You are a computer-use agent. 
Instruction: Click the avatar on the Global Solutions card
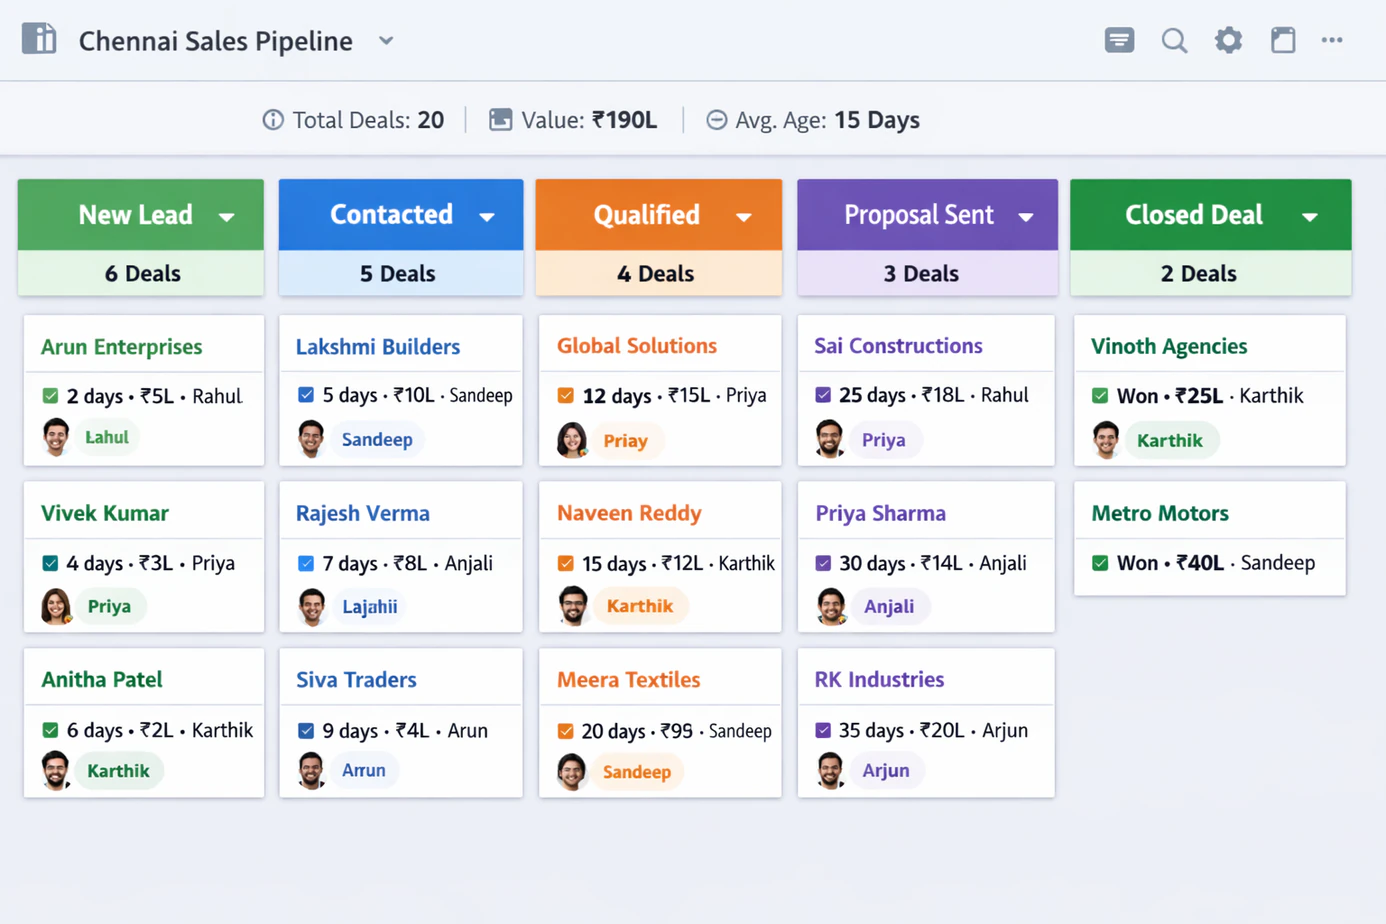click(572, 440)
